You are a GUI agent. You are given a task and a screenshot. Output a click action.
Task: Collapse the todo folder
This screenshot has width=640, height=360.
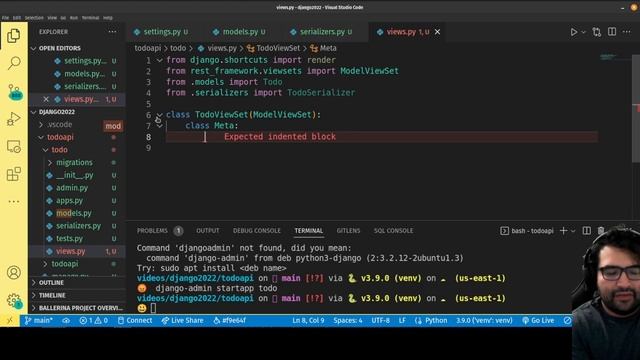tap(59, 150)
